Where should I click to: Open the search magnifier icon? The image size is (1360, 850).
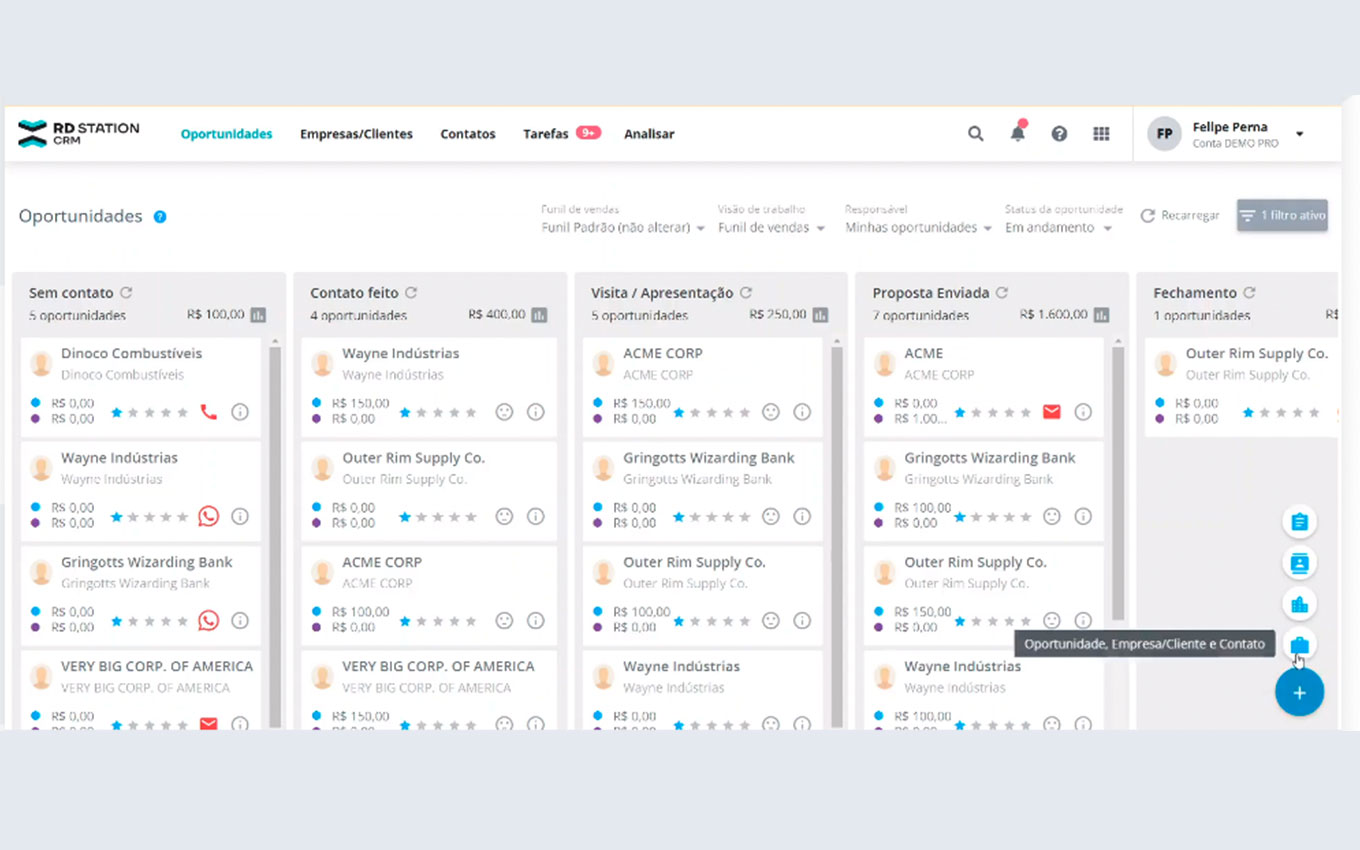(975, 134)
